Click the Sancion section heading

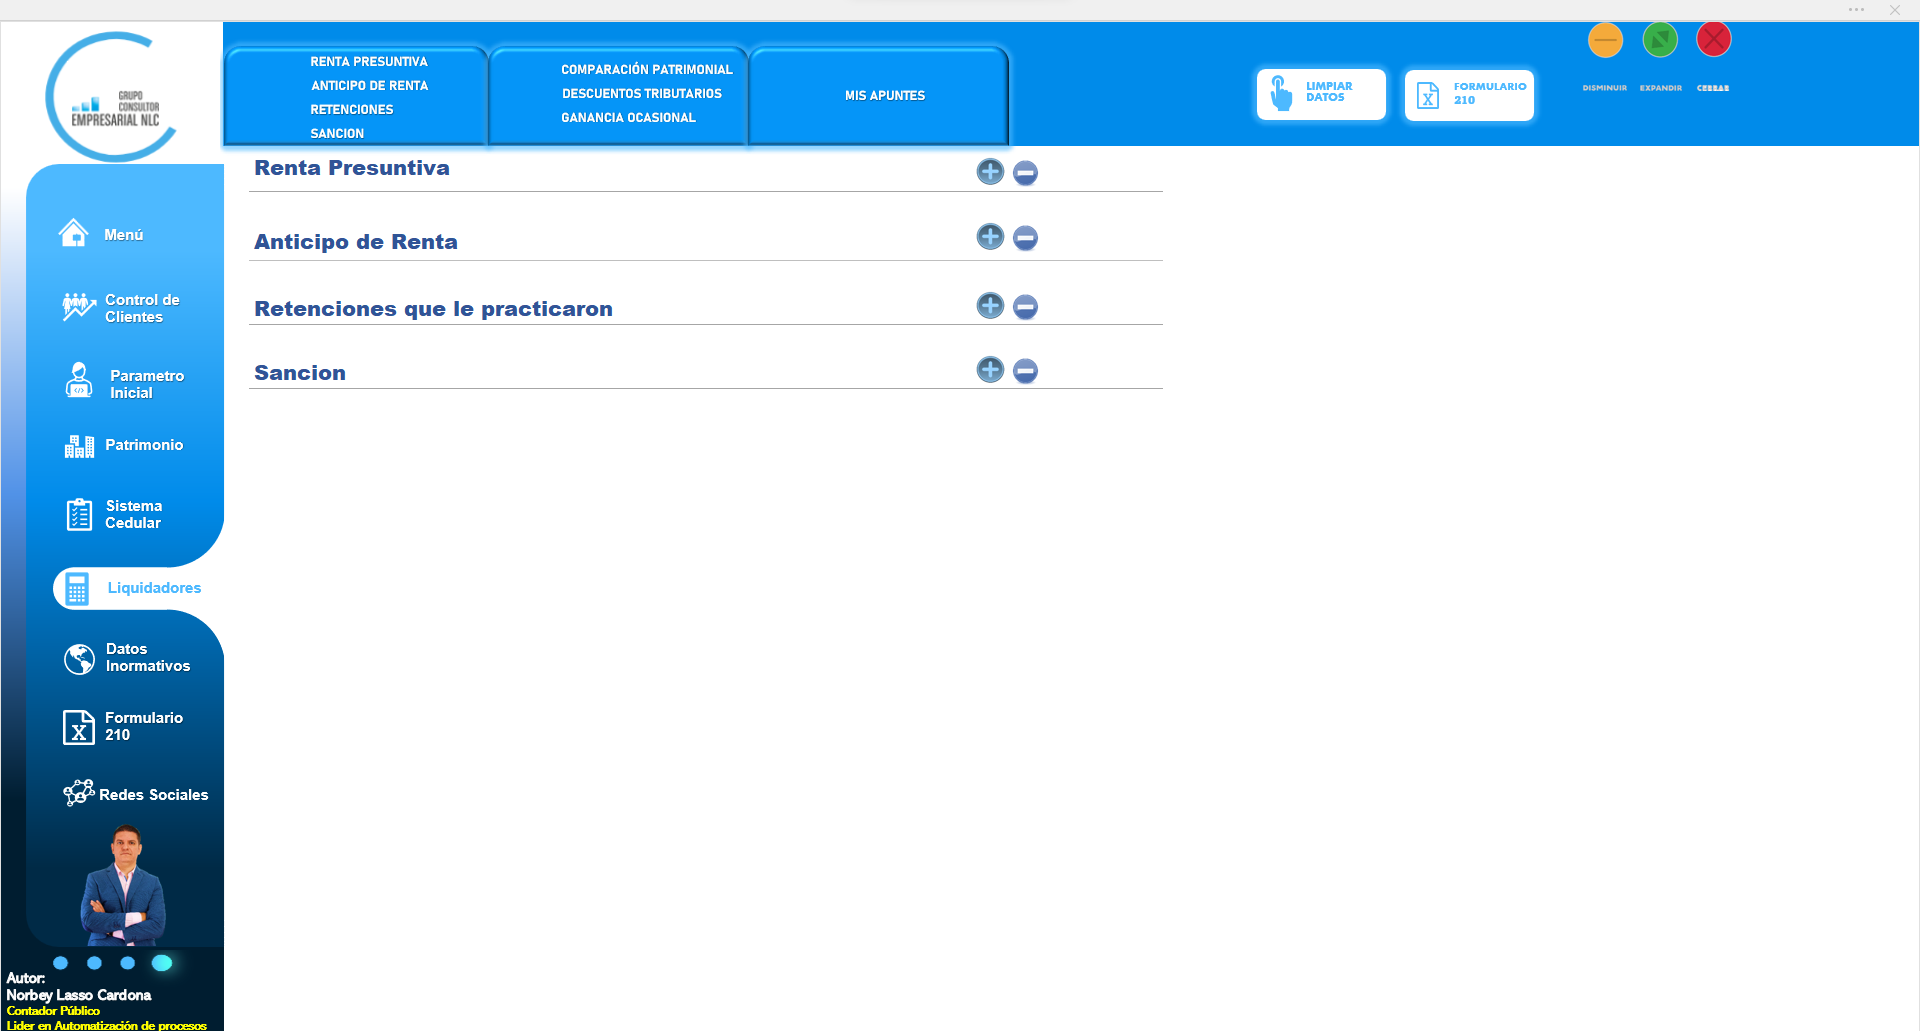[x=300, y=373]
